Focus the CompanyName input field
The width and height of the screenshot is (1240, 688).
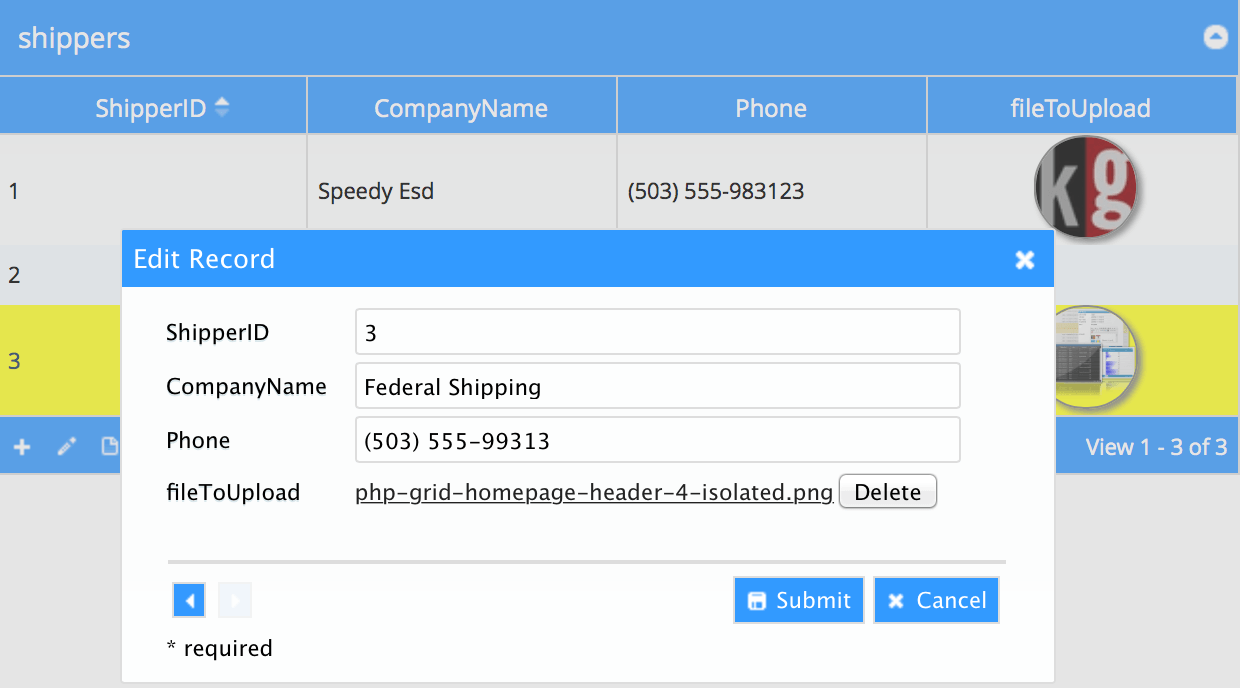pyautogui.click(x=658, y=386)
